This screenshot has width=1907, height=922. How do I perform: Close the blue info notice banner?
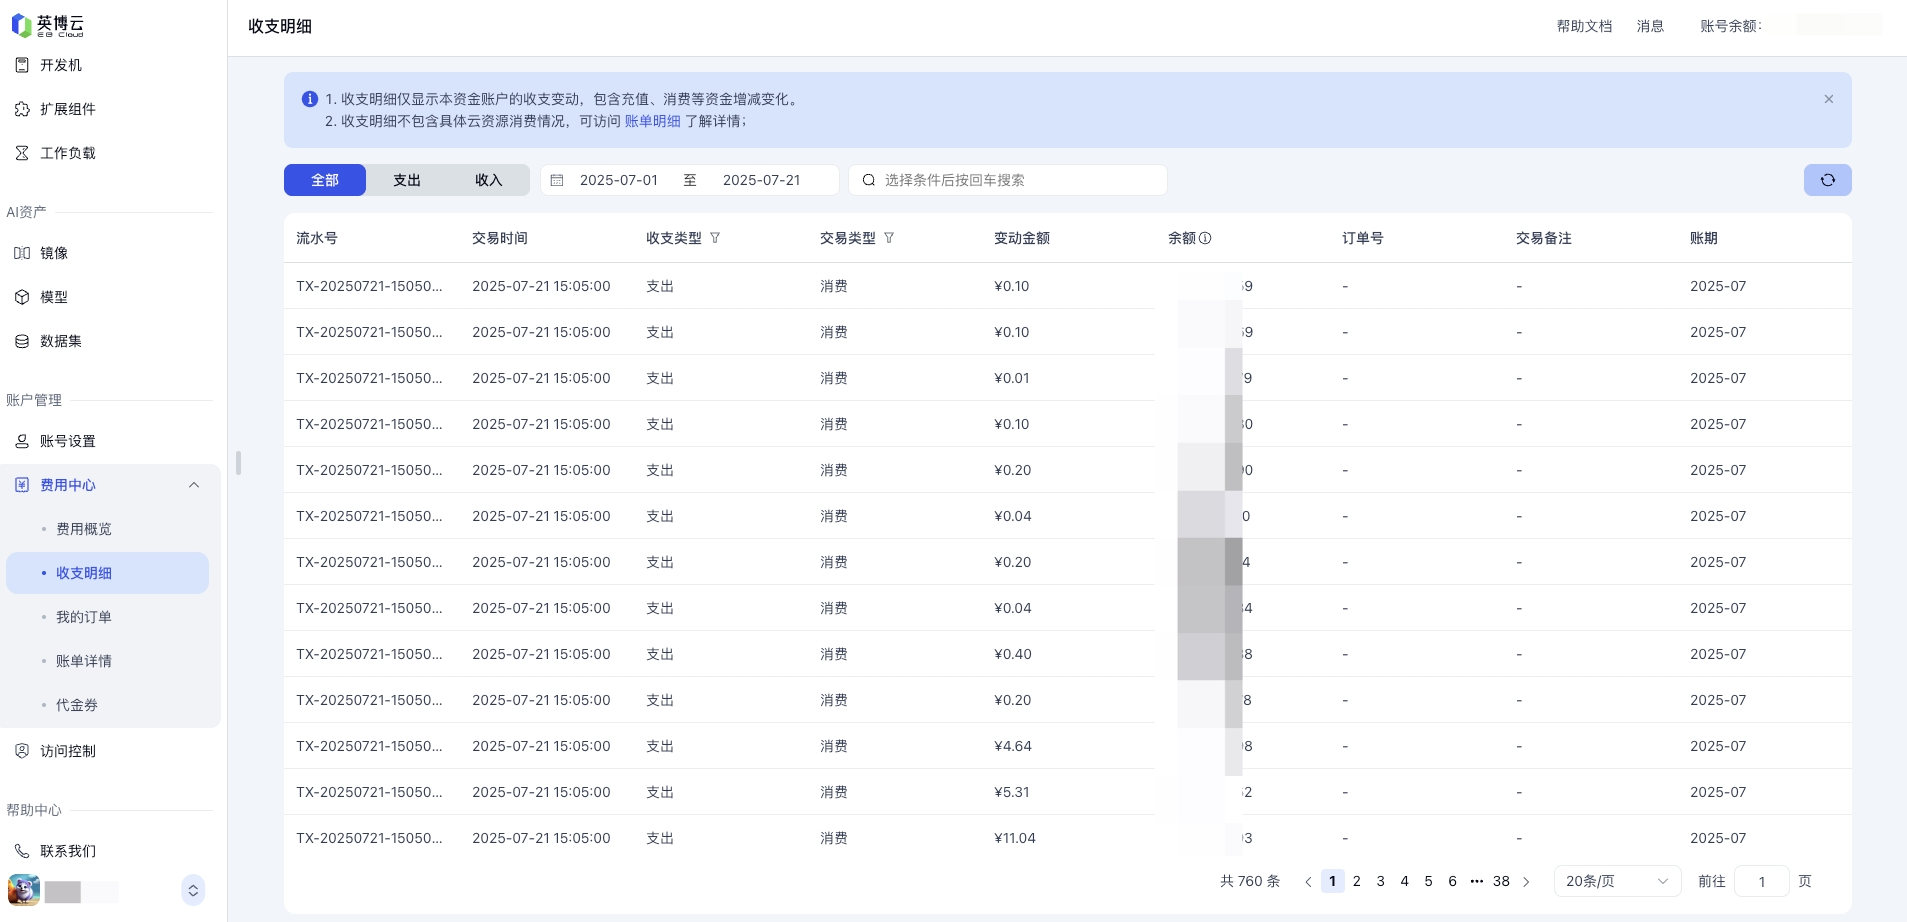point(1828,99)
